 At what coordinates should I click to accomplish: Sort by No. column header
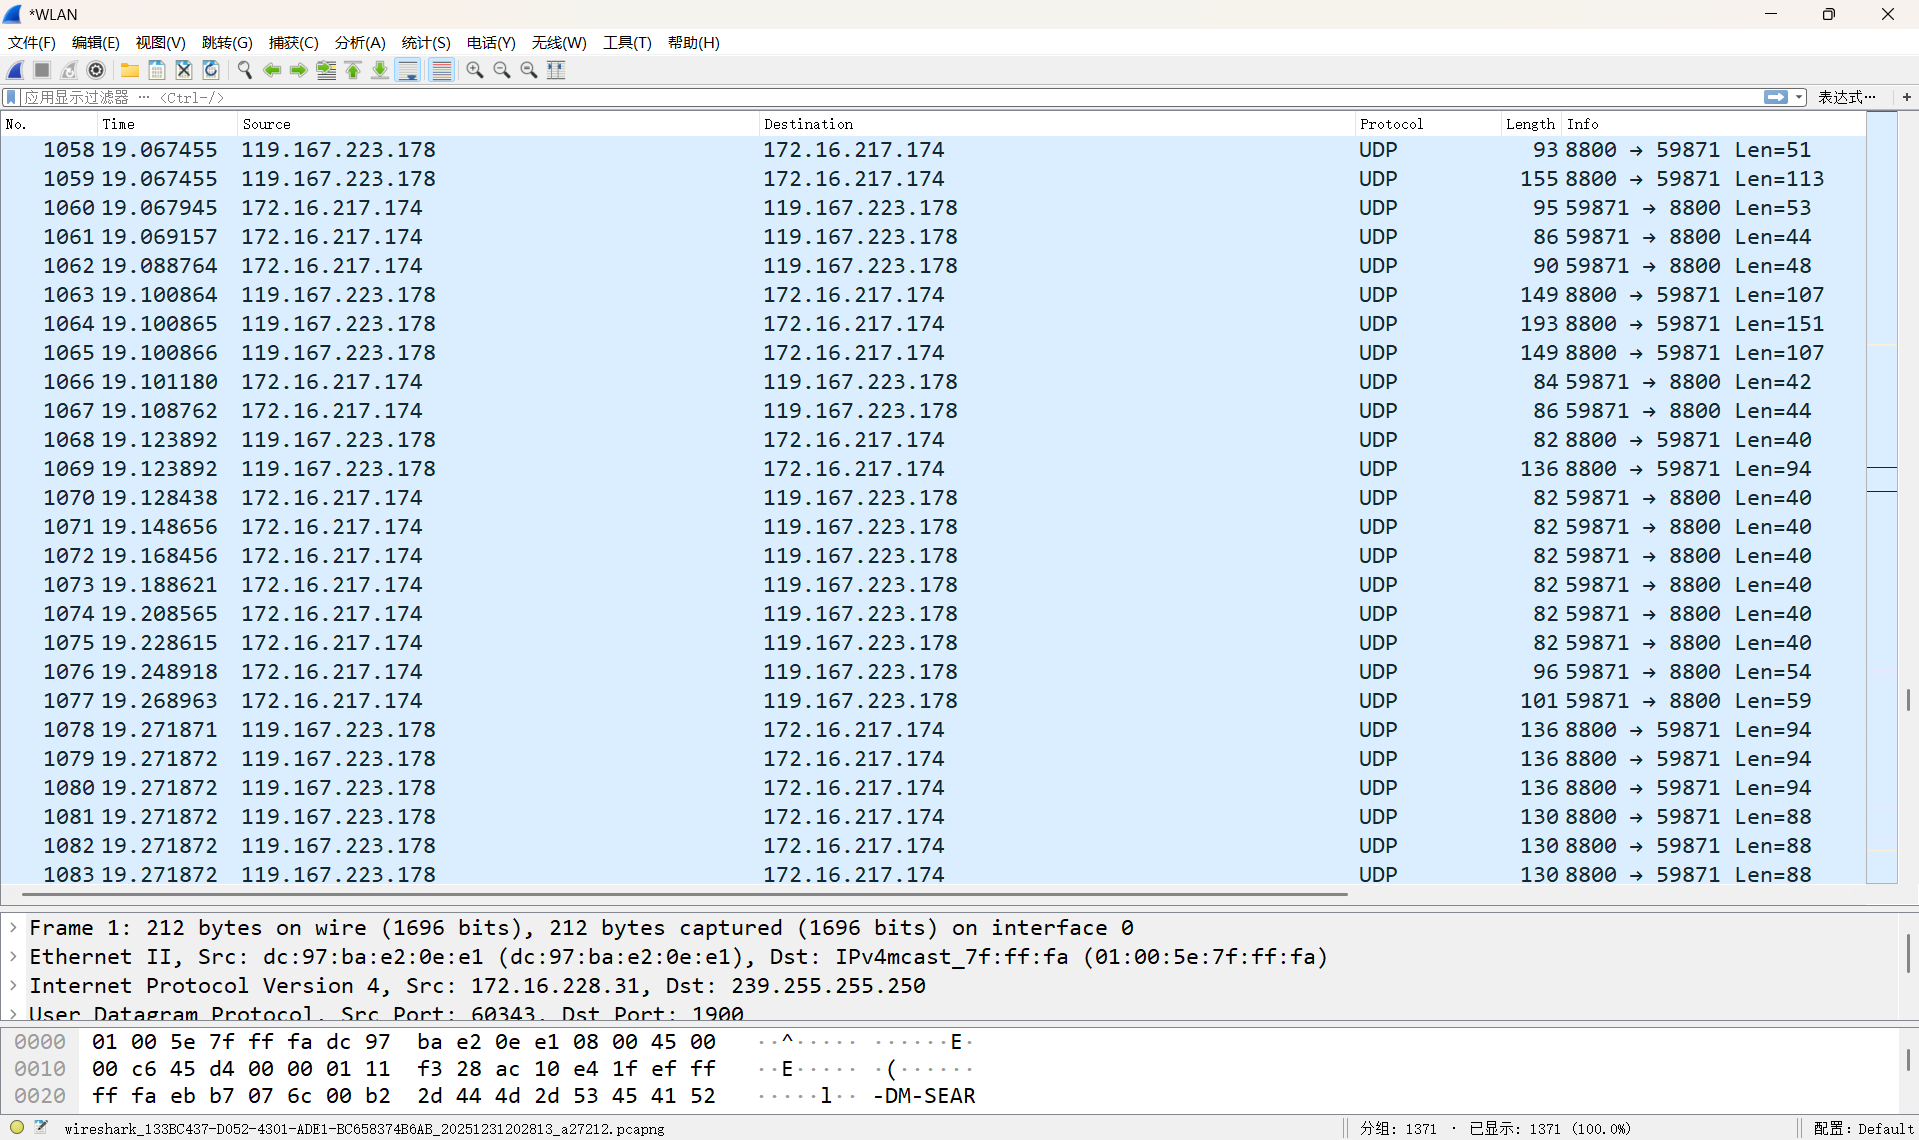coord(49,124)
